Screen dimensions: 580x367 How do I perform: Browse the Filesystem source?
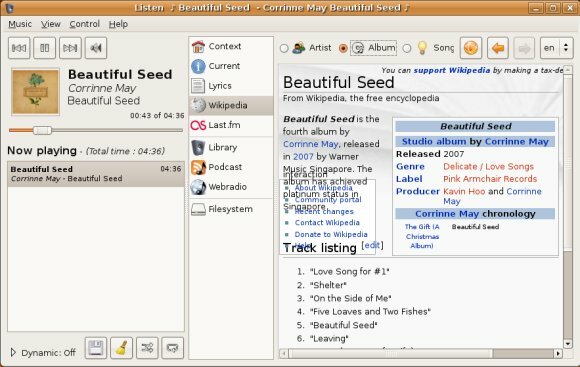pyautogui.click(x=231, y=209)
